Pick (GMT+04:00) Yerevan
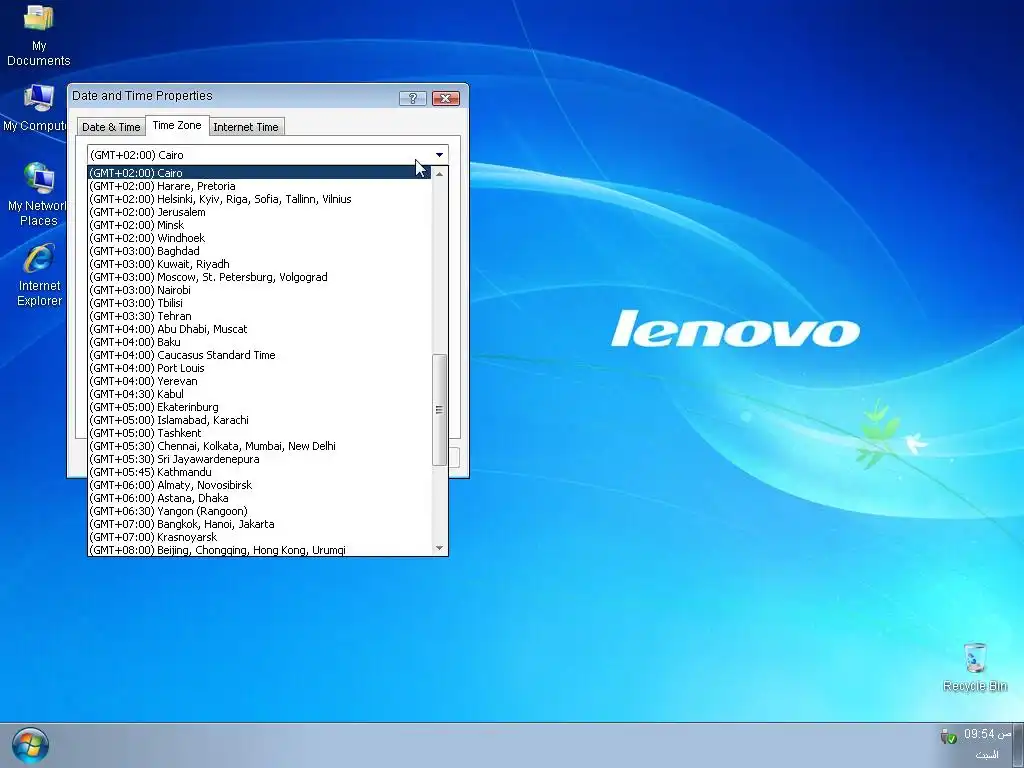Screen dimensions: 1024x768 click(259, 381)
